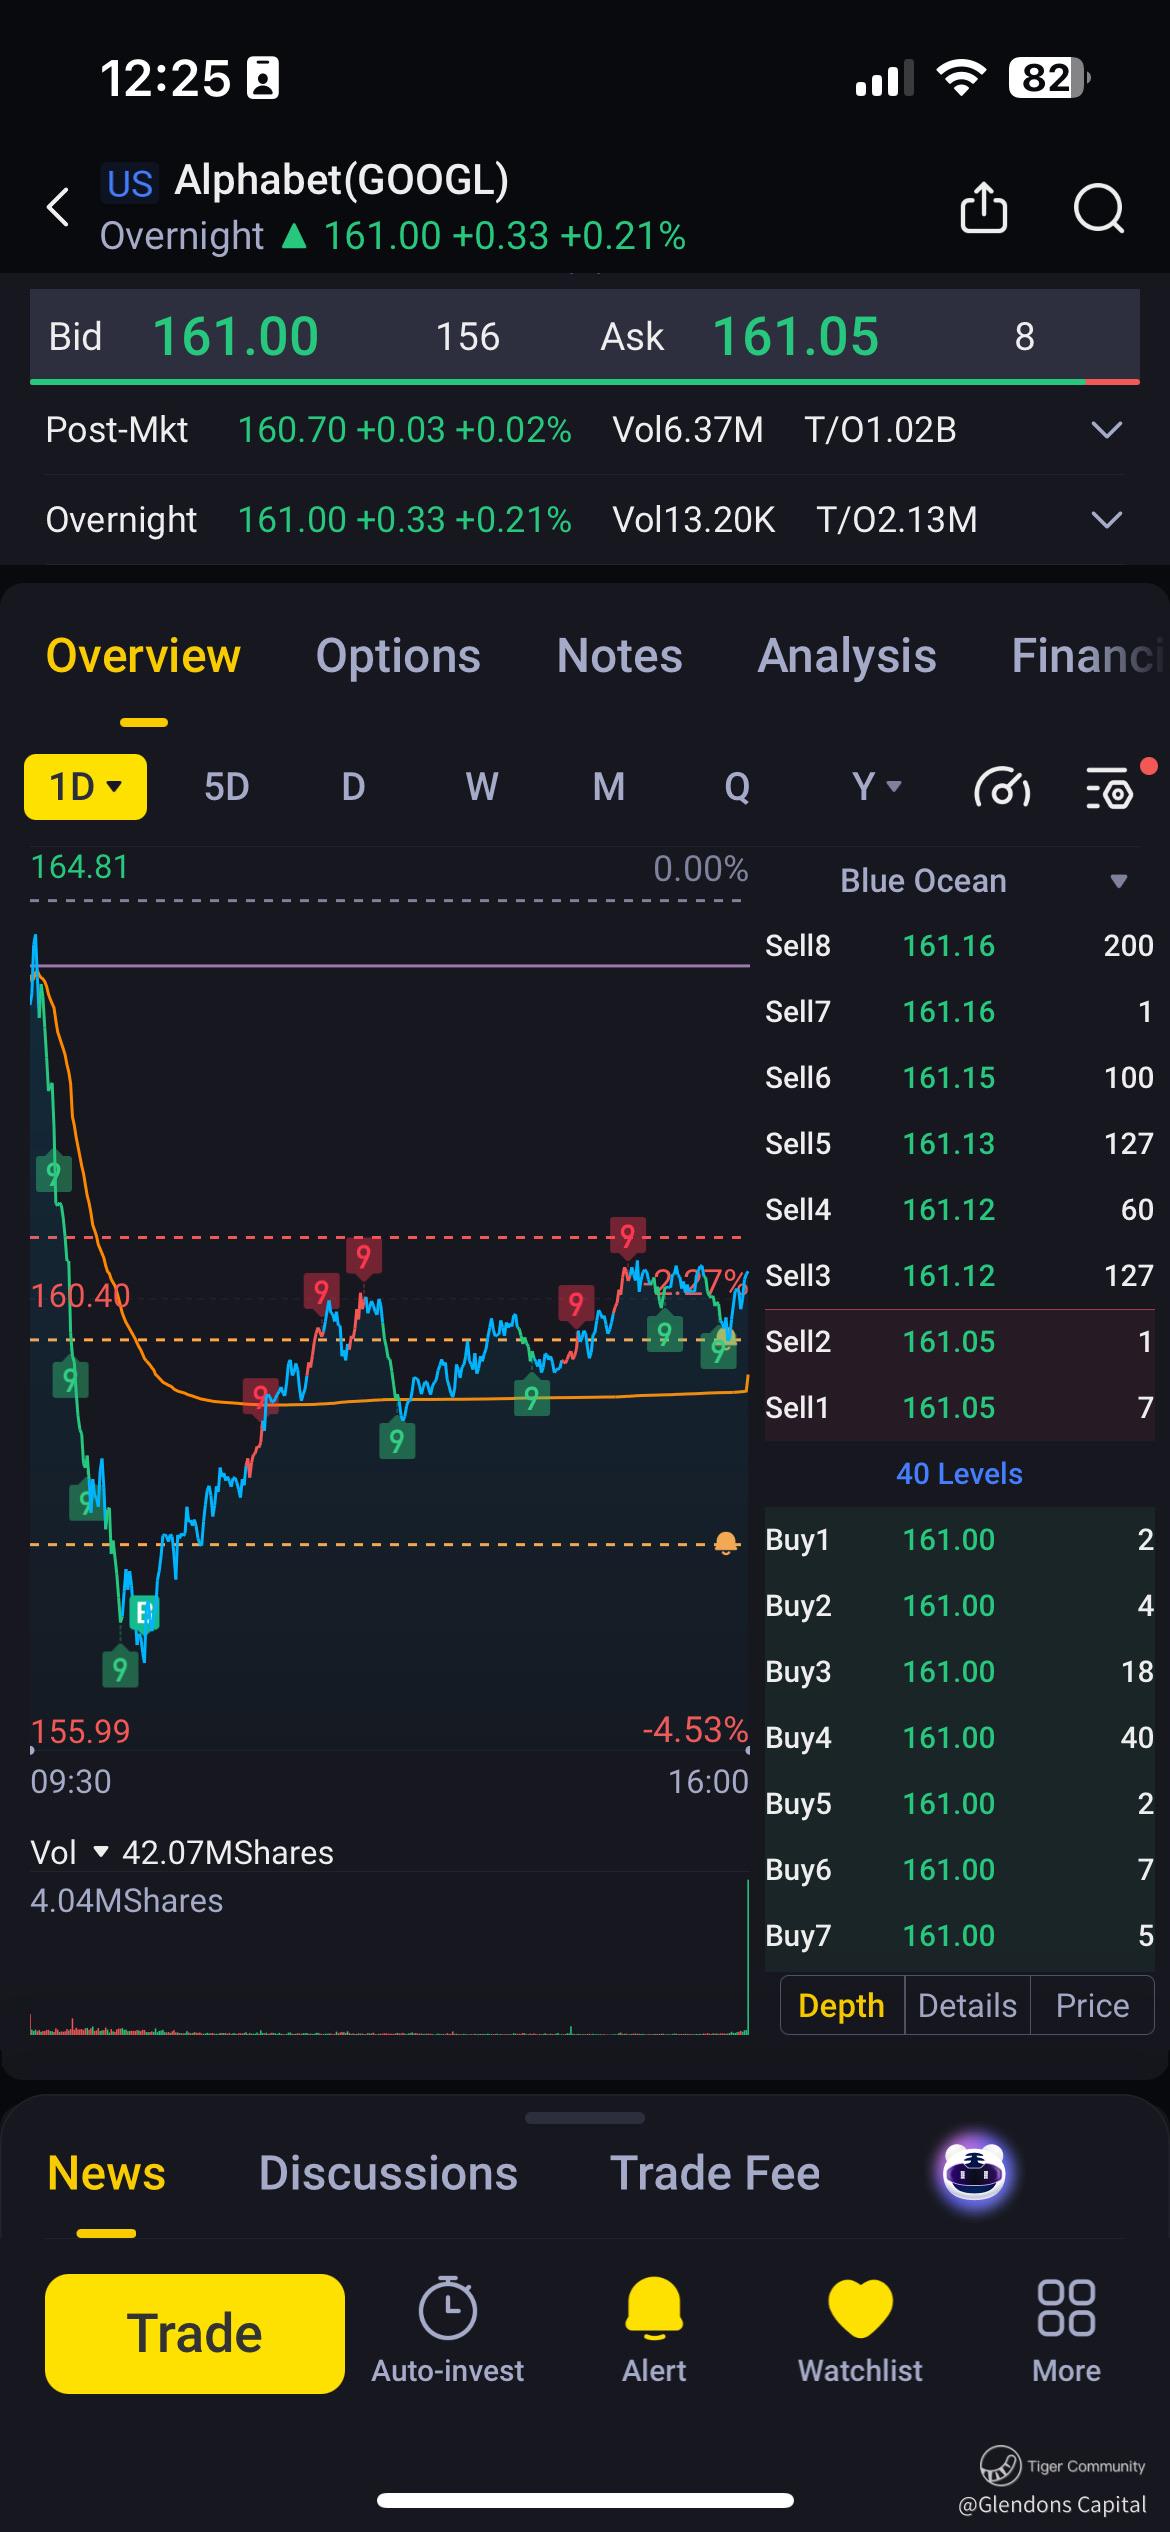Image resolution: width=1170 pixels, height=2532 pixels.
Task: Open the Discussions tab
Action: tap(388, 2173)
